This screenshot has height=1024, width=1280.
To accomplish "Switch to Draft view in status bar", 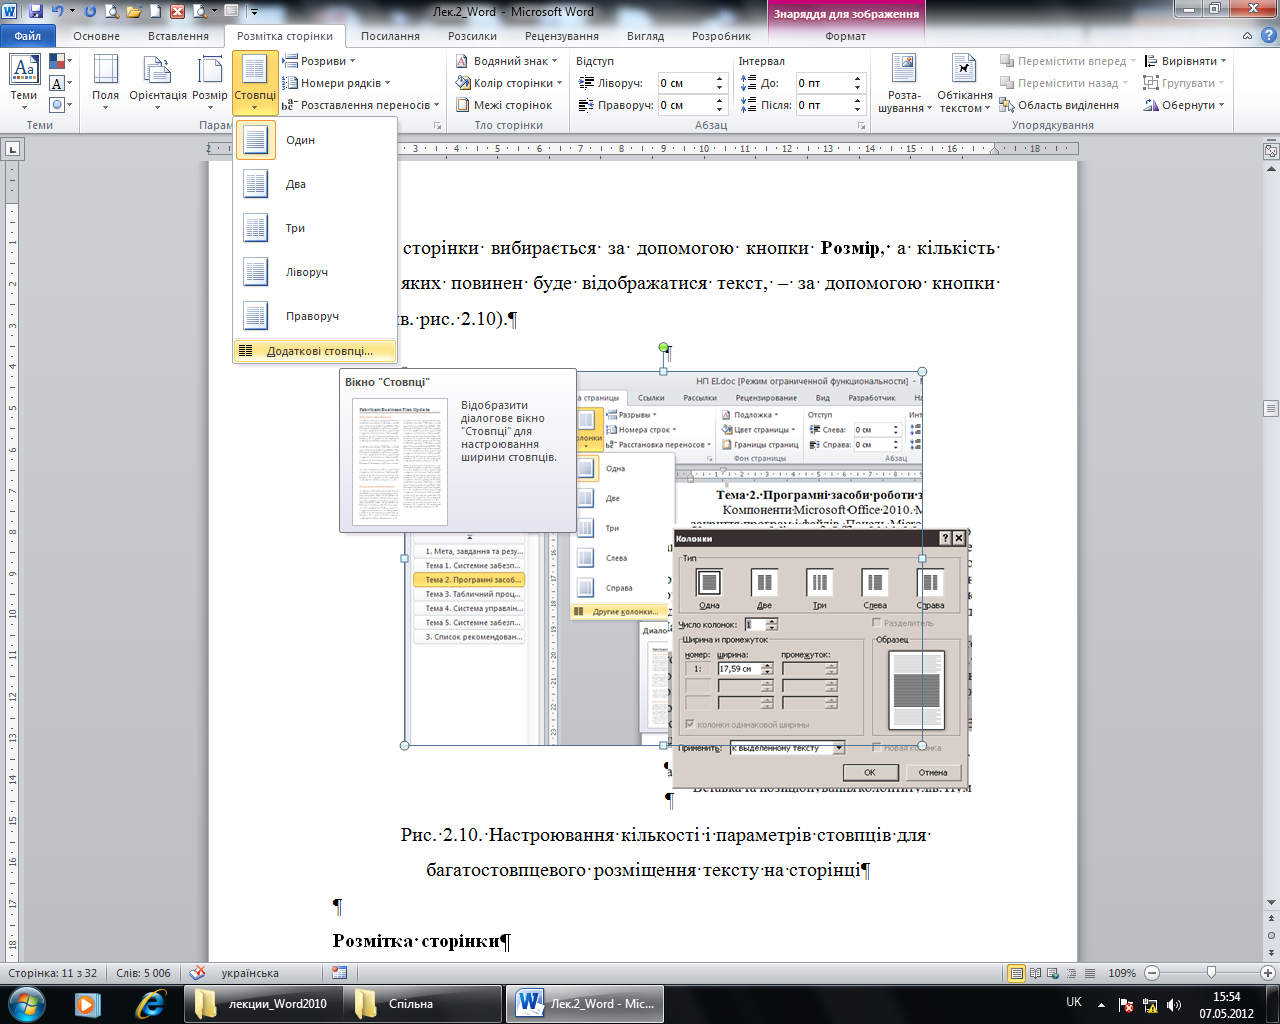I will 1089,973.
